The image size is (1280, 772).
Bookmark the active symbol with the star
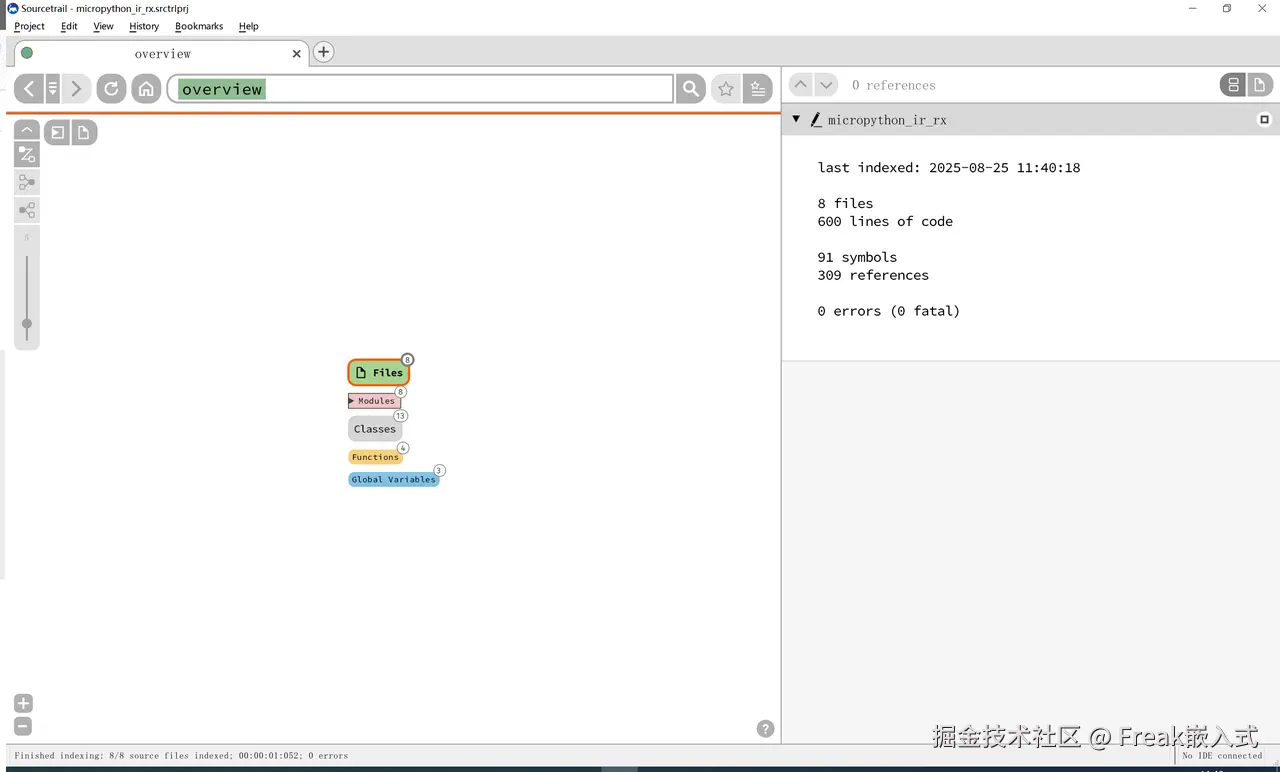tap(726, 89)
